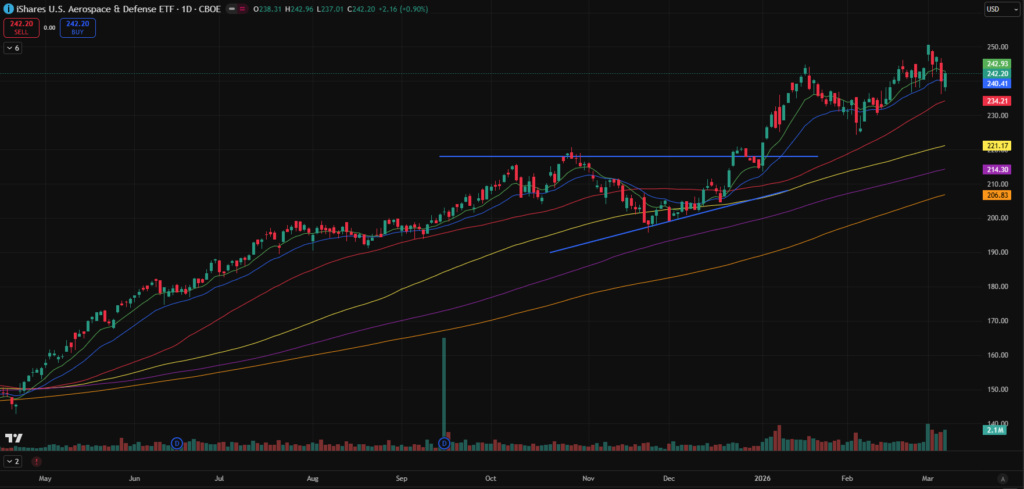Click the purple 214.30 moving average label
Image resolution: width=1024 pixels, height=489 pixels.
click(996, 170)
